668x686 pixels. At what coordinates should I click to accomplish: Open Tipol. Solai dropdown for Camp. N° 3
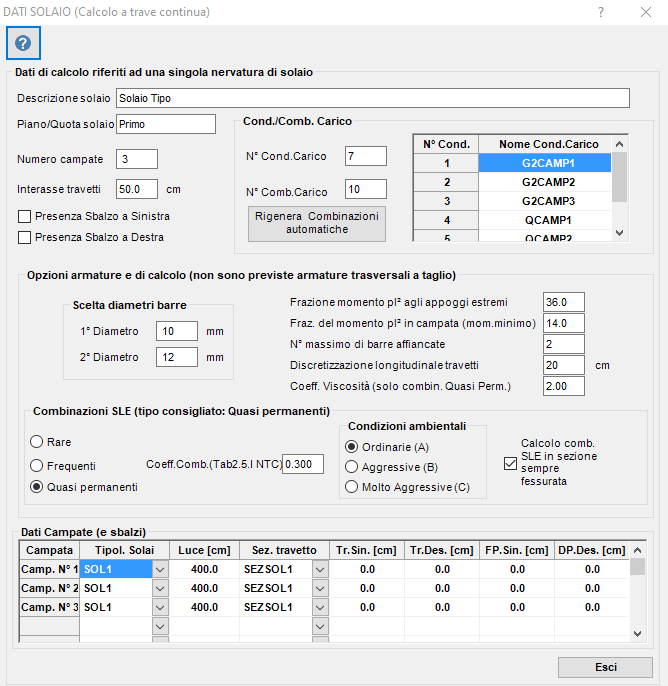point(160,607)
